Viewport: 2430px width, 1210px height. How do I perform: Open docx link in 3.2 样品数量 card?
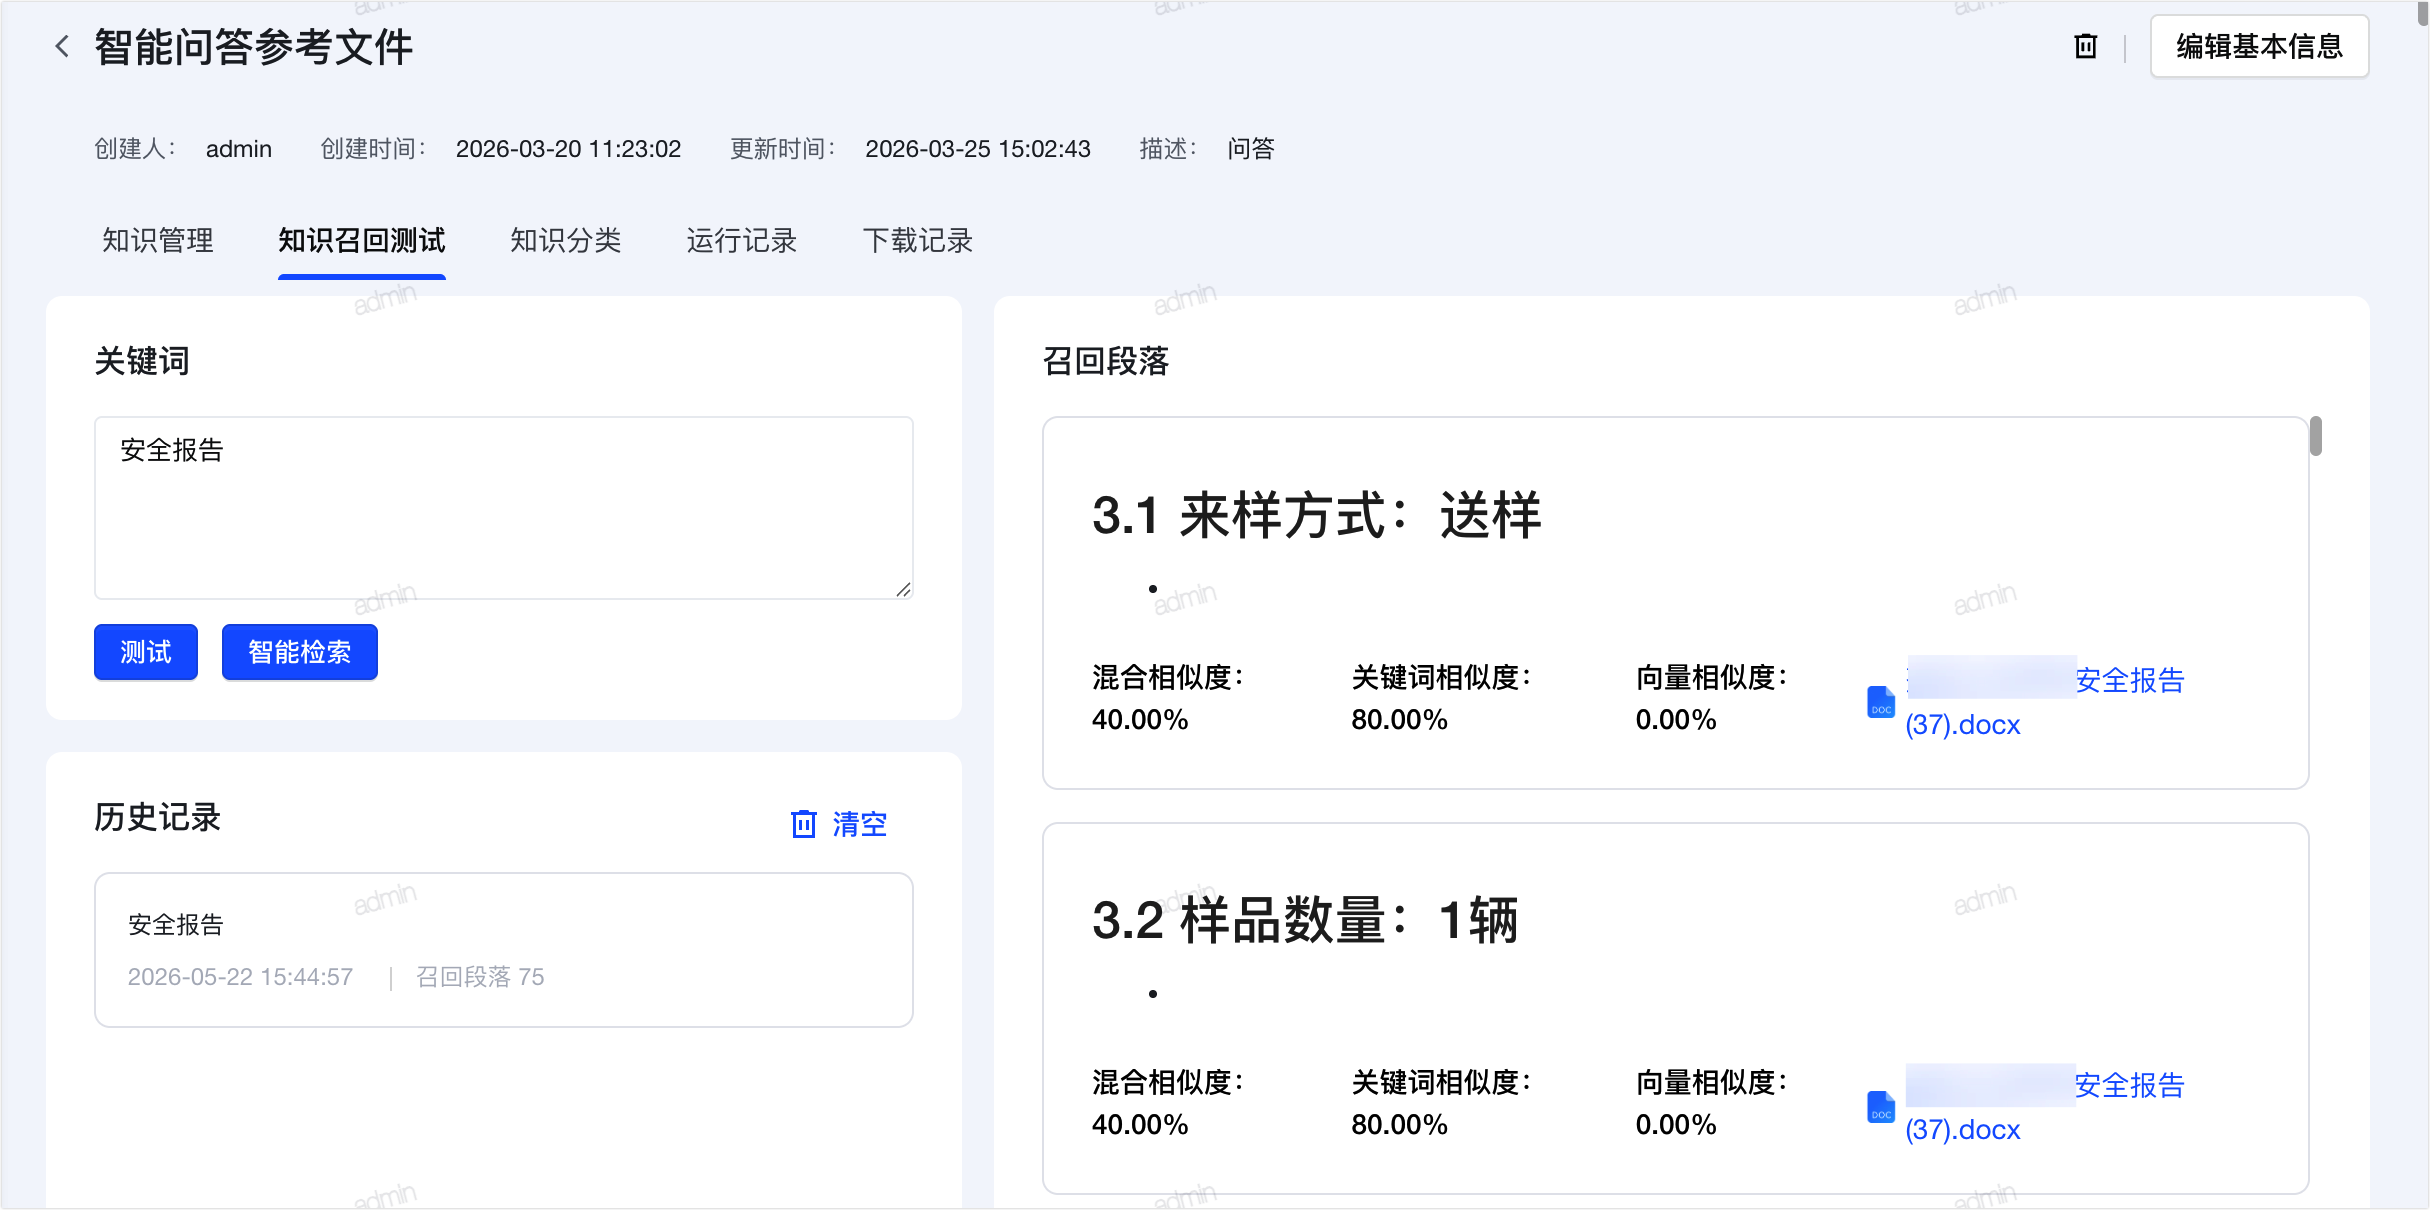point(2045,1107)
